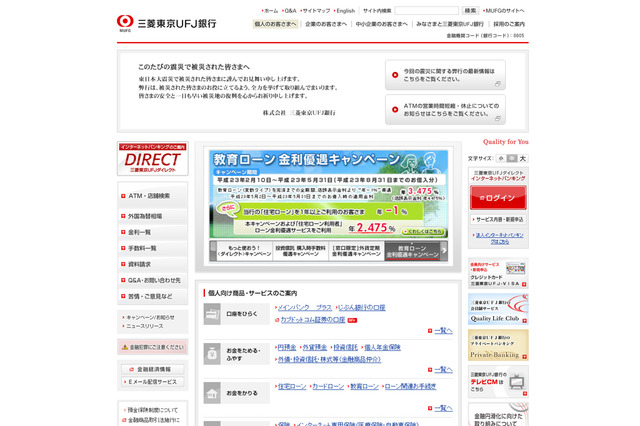The image size is (640, 426).
Task: Click the carousel previous arrow handle
Action: (213, 251)
